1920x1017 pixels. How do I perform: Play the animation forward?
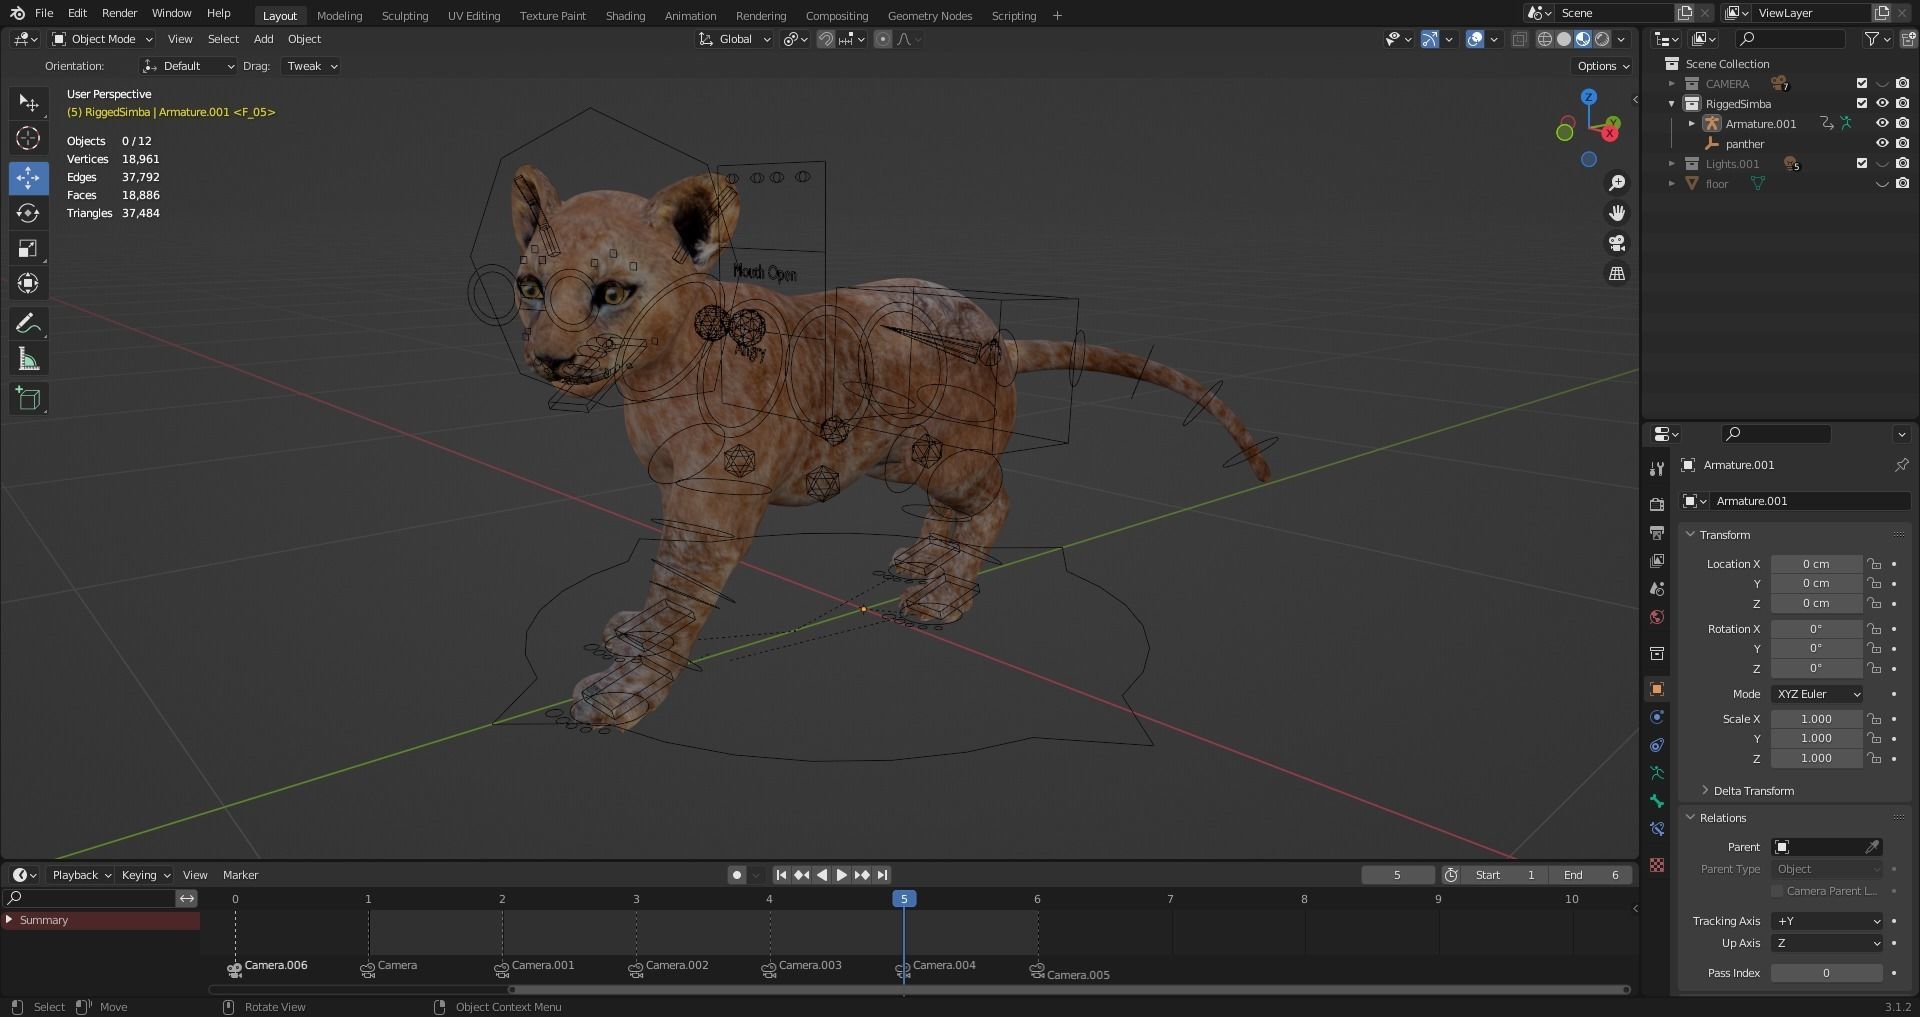(842, 875)
